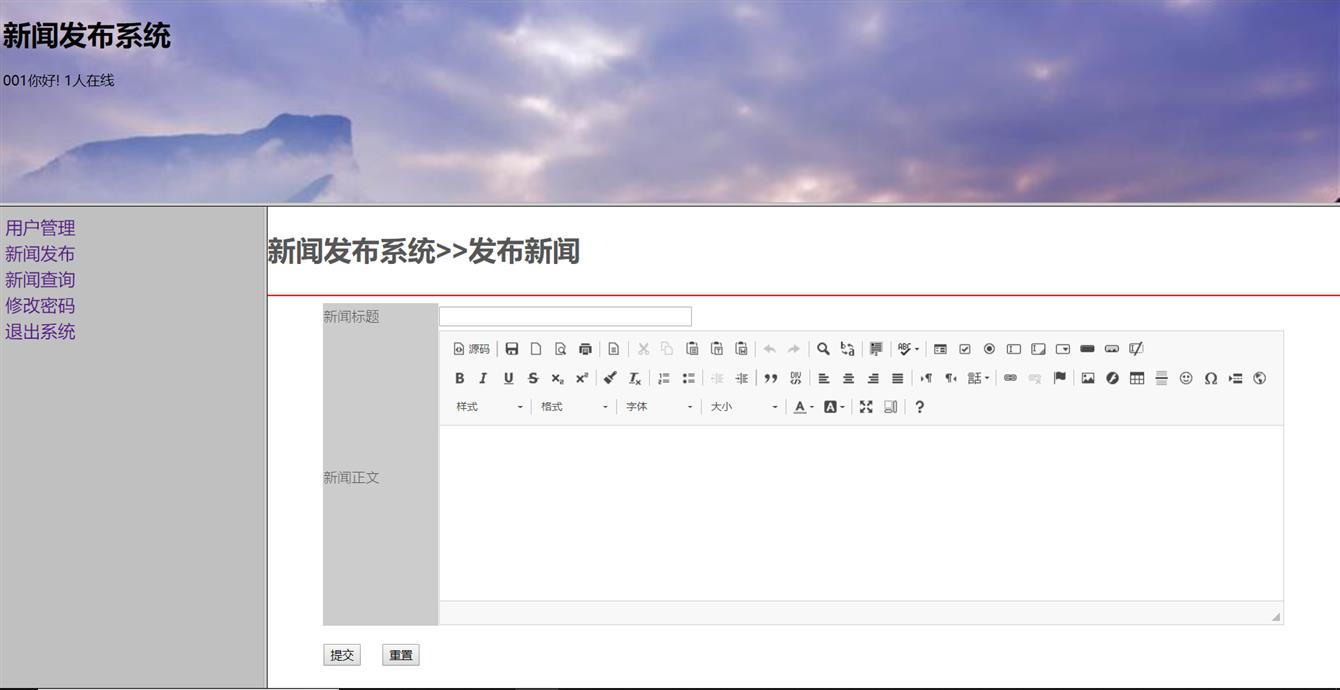Insert a form element
Viewport: 1340px width, 690px height.
(x=940, y=349)
